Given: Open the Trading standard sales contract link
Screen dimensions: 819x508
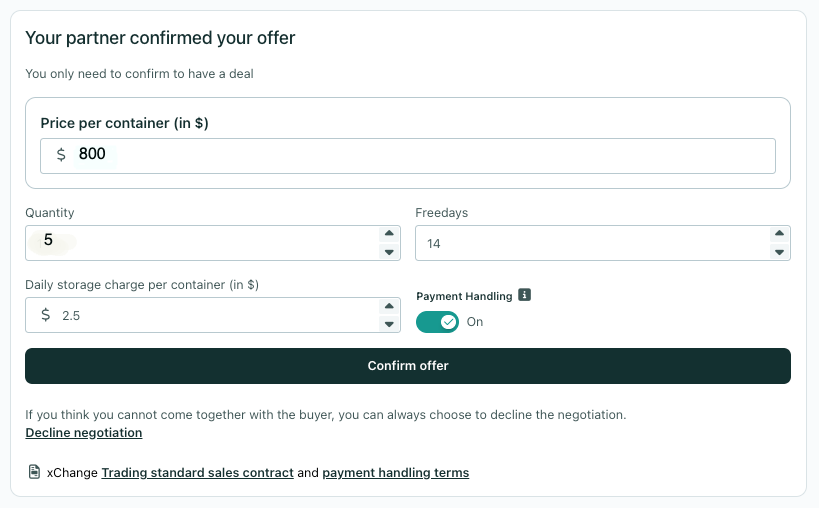Looking at the screenshot, I should click(197, 472).
